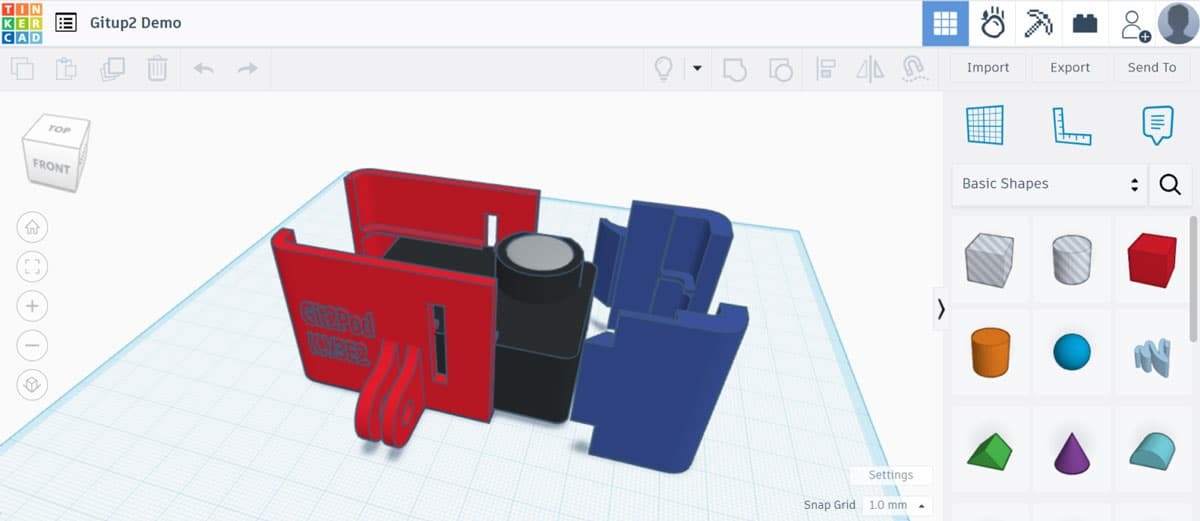Click the Home view button
1200x521 pixels.
(x=32, y=227)
